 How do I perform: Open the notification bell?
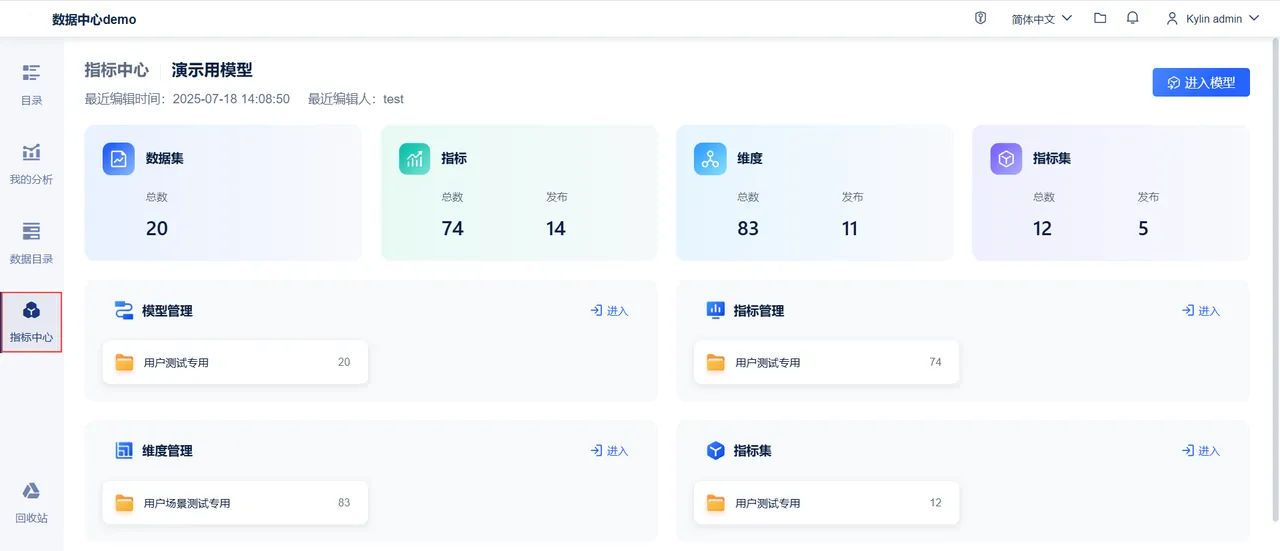click(x=1132, y=18)
